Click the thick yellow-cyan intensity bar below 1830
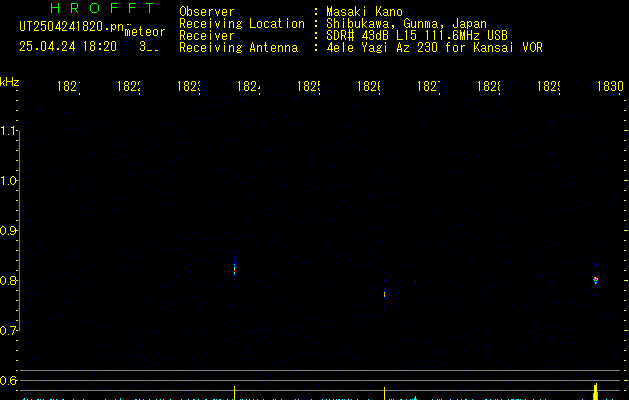Screen dimensions: 629x400 [595, 392]
